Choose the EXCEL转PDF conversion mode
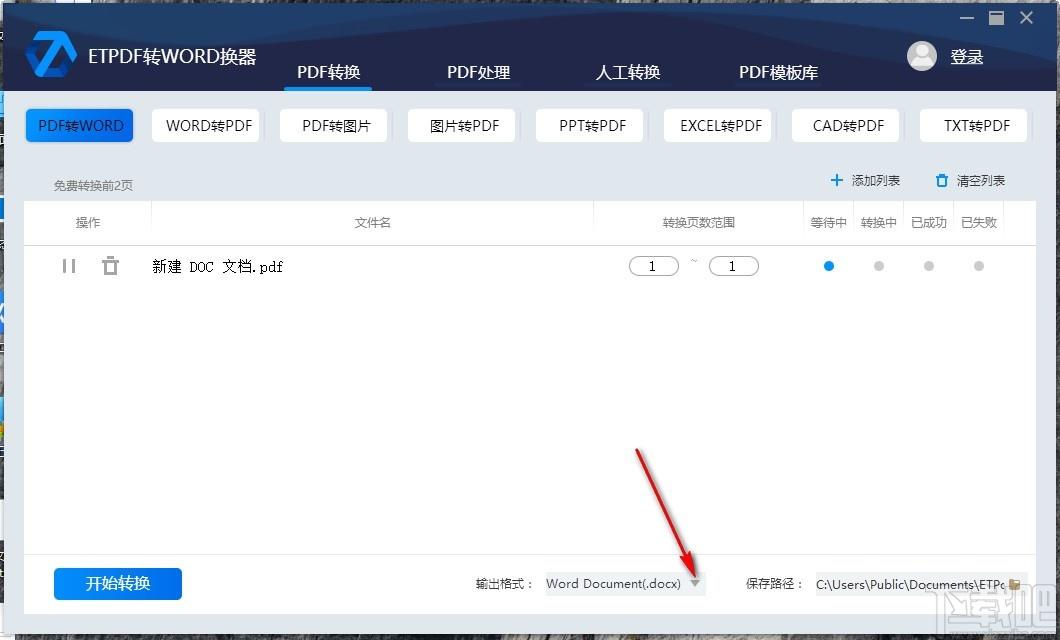The width and height of the screenshot is (1060, 640). pyautogui.click(x=717, y=126)
